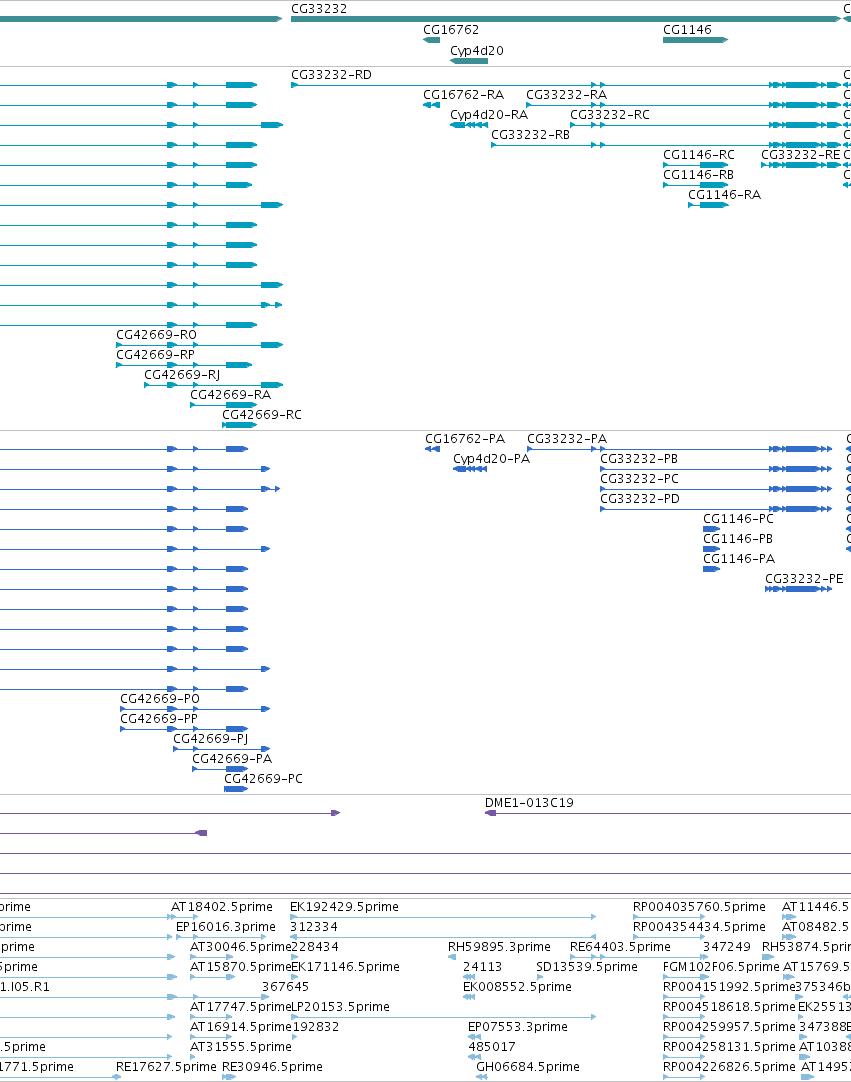This screenshot has width=851, height=1082.
Task: Select the 347249 feature label
Action: click(727, 947)
